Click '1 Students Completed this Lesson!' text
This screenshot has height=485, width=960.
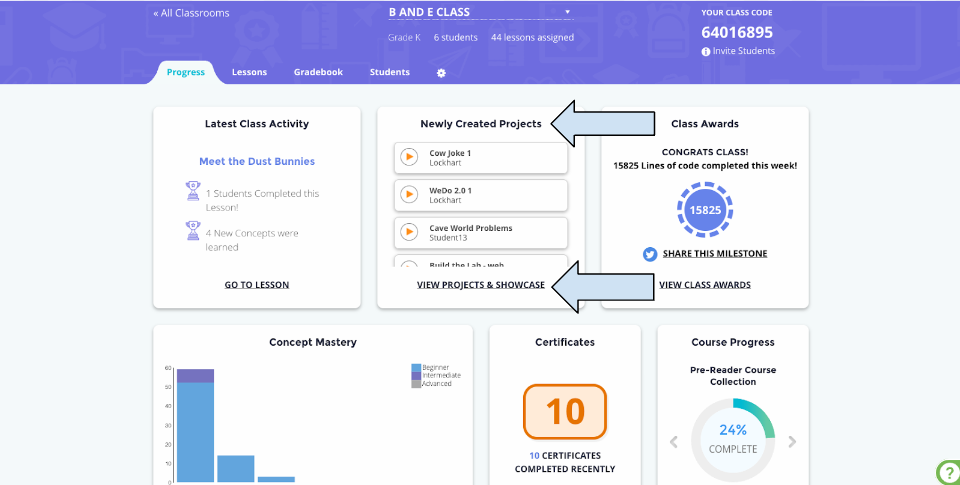[262, 200]
